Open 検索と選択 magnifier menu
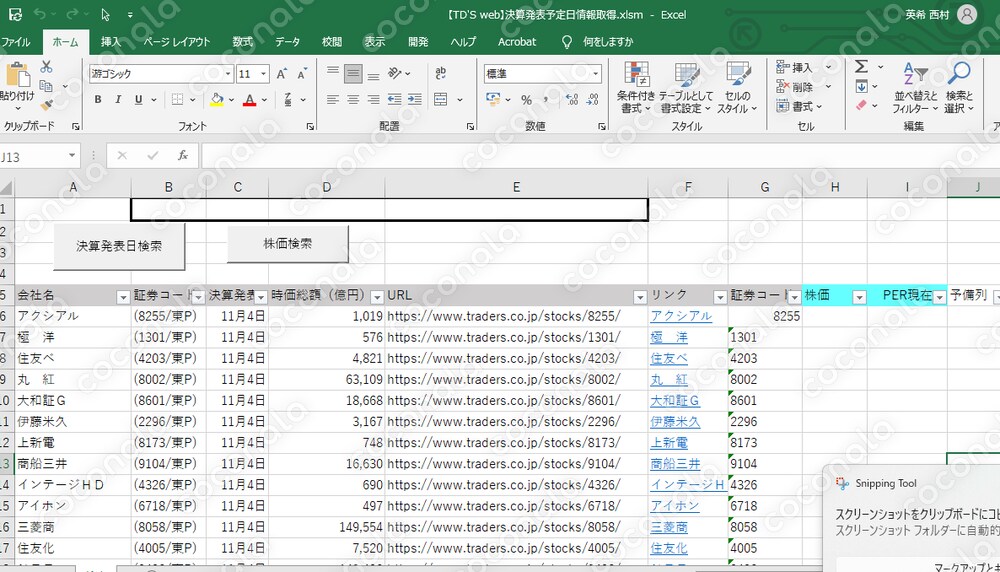Image resolution: width=1000 pixels, height=572 pixels. [x=959, y=89]
